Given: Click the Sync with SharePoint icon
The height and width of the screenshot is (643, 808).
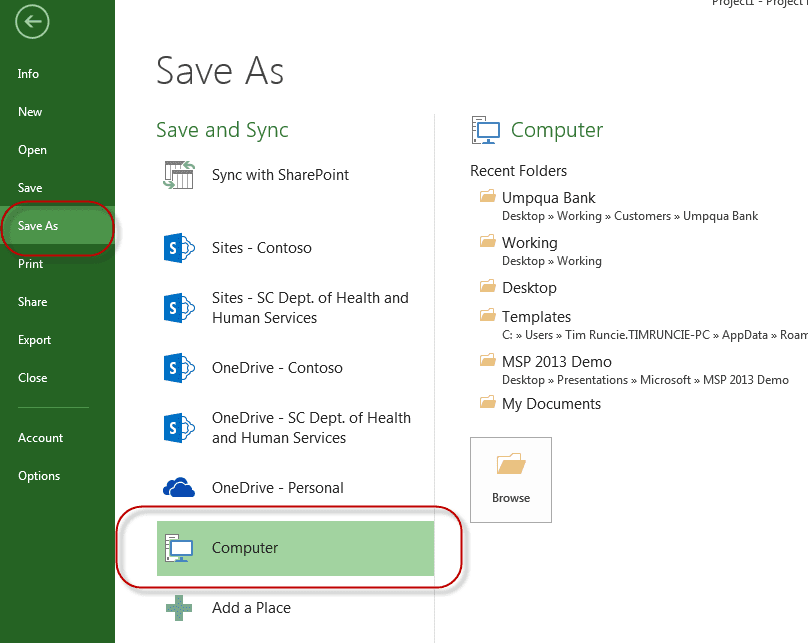Looking at the screenshot, I should pos(179,175).
